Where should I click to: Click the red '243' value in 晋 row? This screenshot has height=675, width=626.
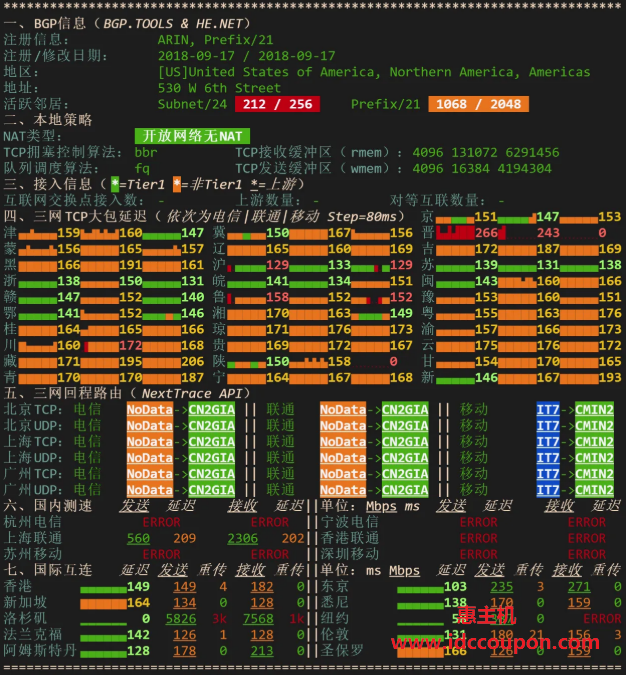pos(548,233)
